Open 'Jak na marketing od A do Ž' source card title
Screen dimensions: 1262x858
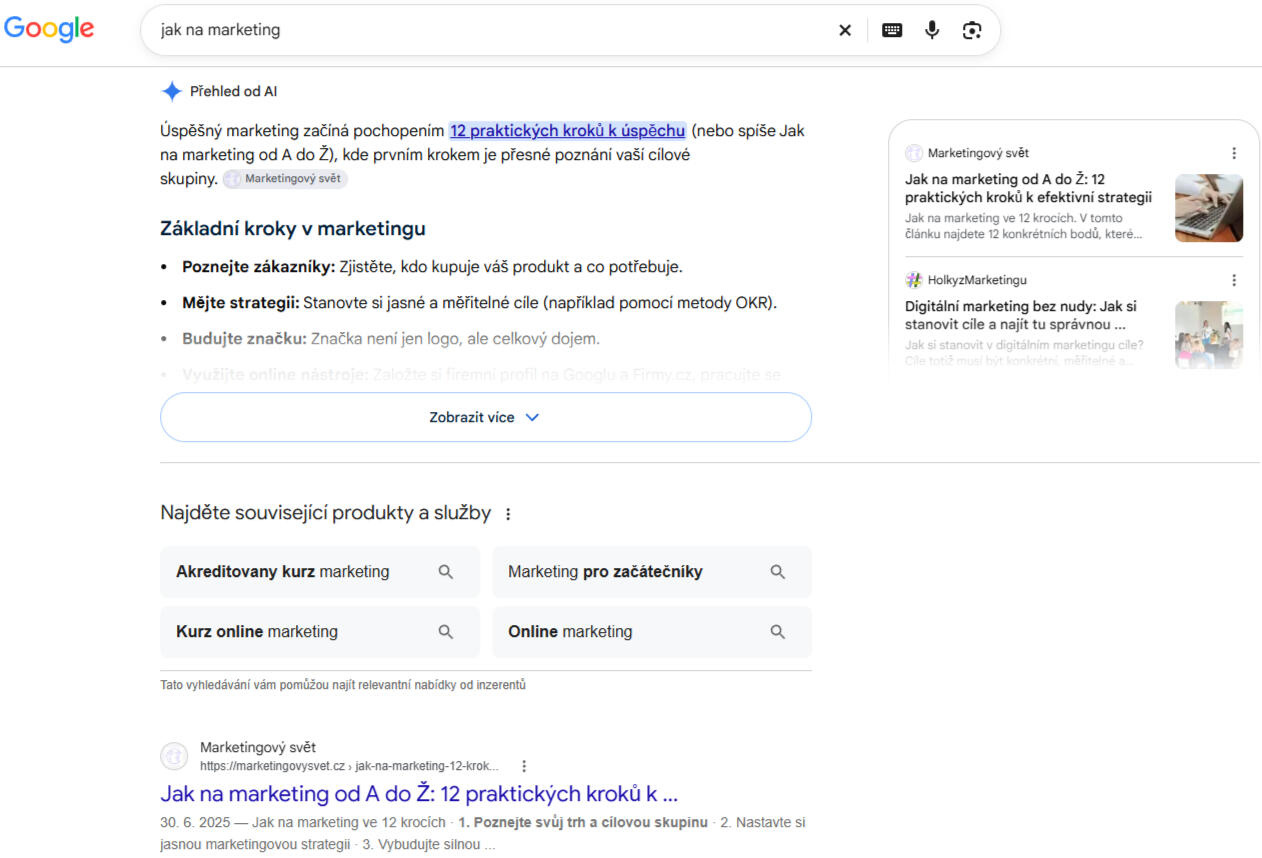(x=1028, y=188)
